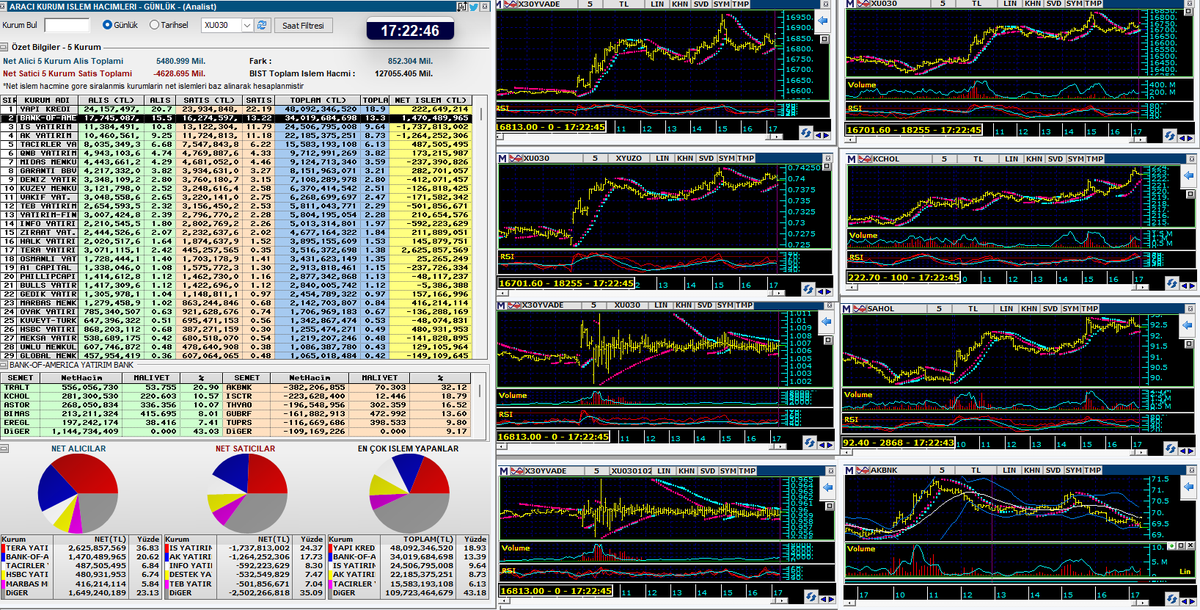Click the M icon on the KCHOL chart header
This screenshot has width=1200, height=610.
pos(851,159)
